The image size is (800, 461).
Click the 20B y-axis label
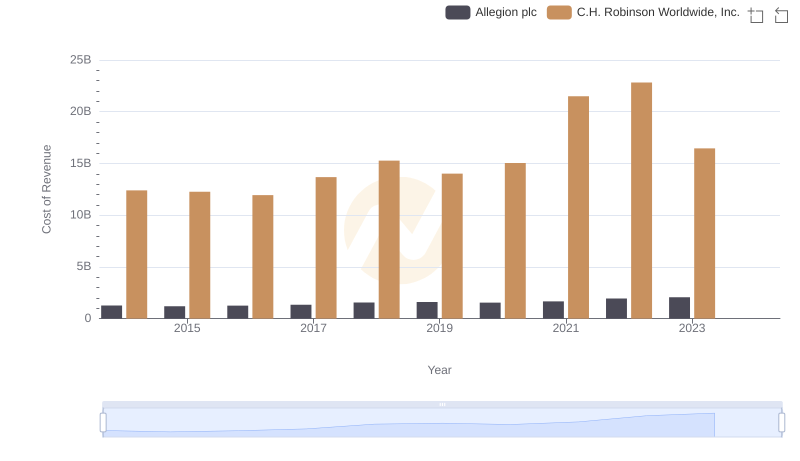81,111
